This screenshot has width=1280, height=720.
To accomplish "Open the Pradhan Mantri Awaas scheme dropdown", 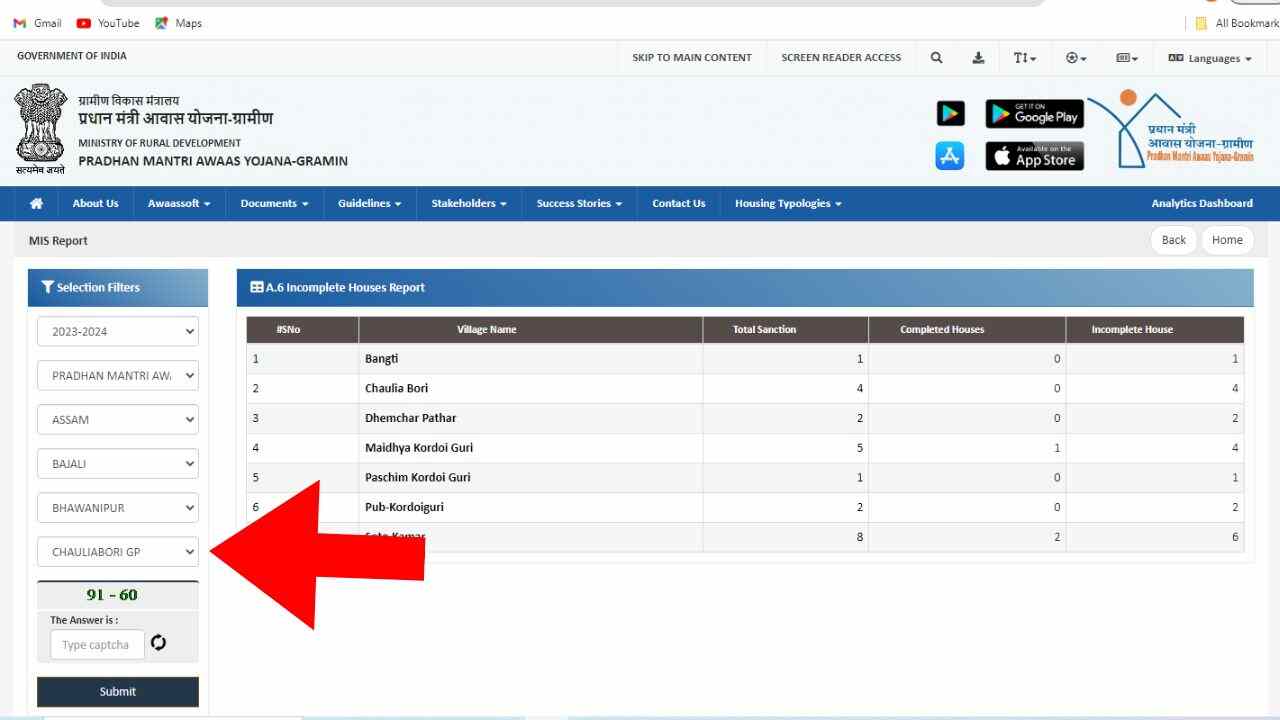I will [118, 376].
